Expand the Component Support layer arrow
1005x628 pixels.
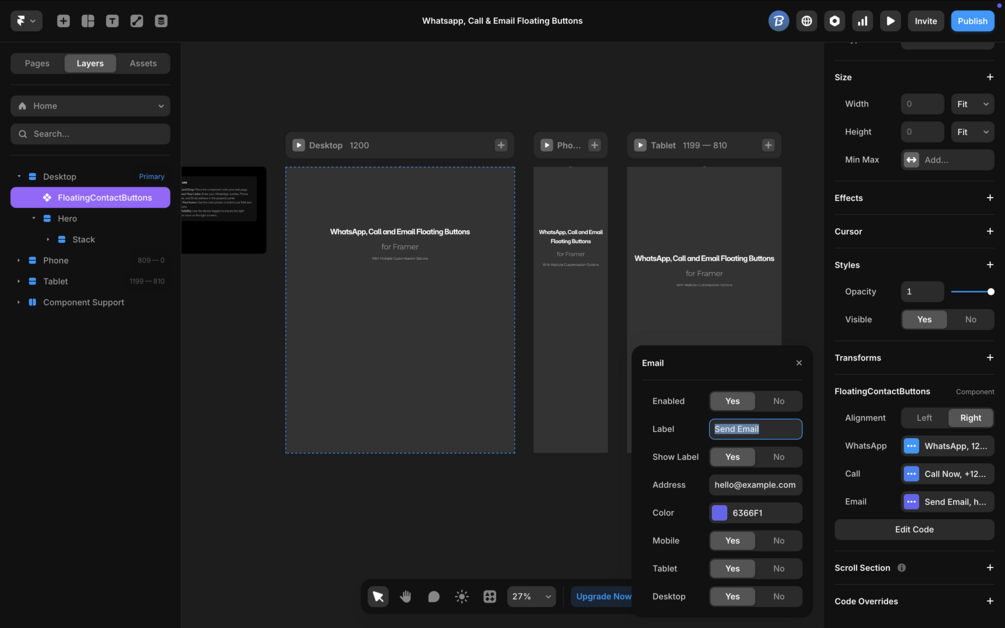tap(19, 302)
